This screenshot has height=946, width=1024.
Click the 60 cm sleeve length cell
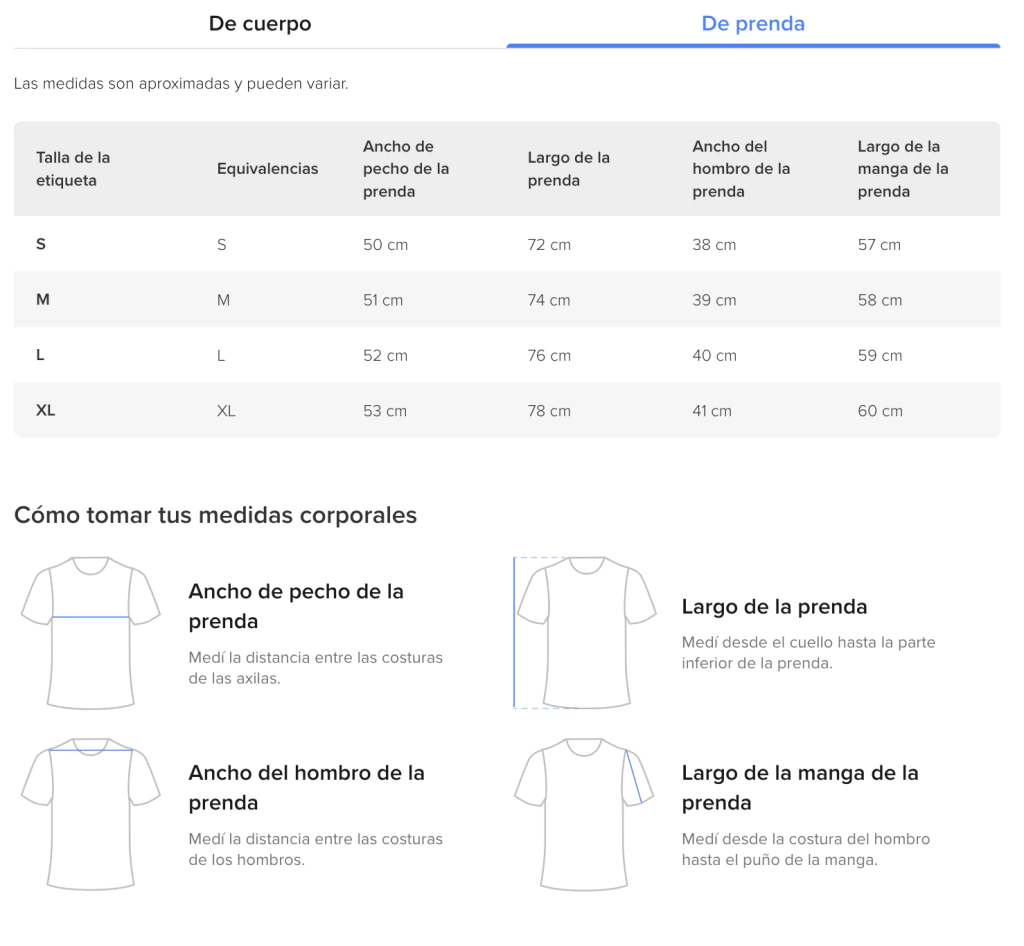(880, 411)
